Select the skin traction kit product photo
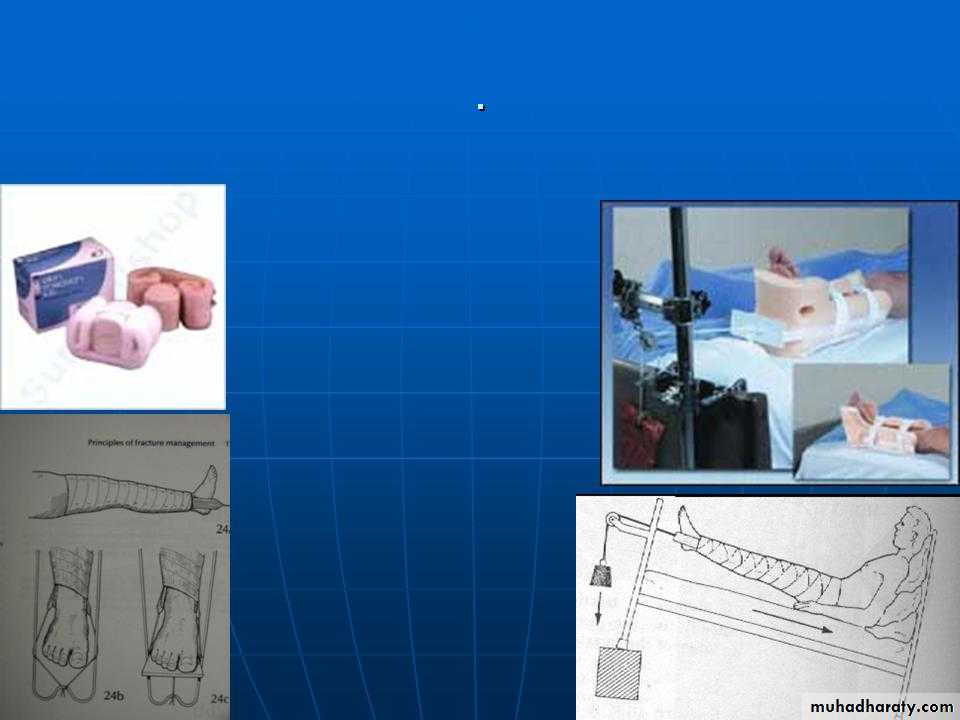Screen dimensions: 960x720 (113, 297)
